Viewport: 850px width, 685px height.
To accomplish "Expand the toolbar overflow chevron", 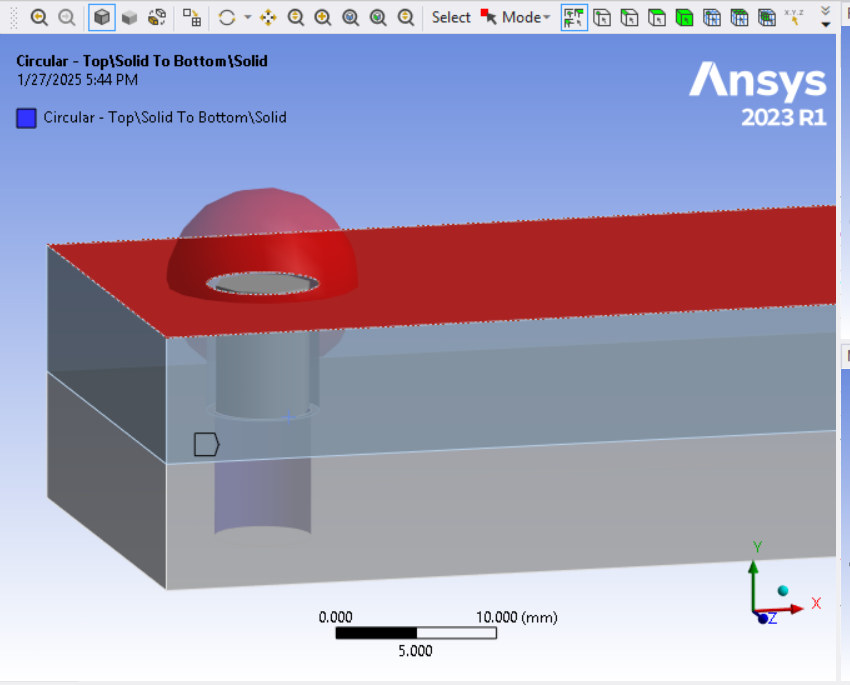I will [x=825, y=15].
